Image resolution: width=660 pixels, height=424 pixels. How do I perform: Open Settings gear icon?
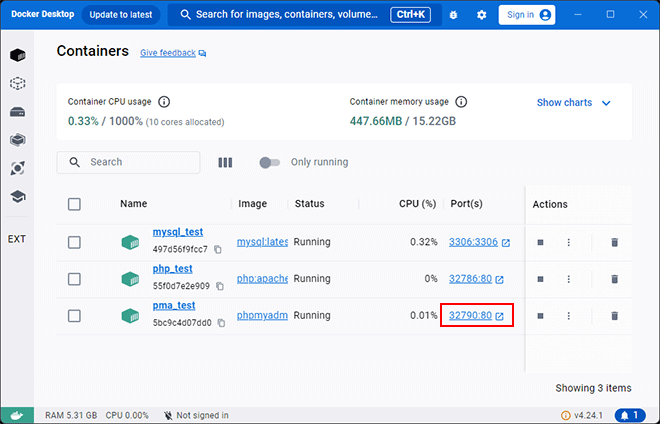(482, 15)
